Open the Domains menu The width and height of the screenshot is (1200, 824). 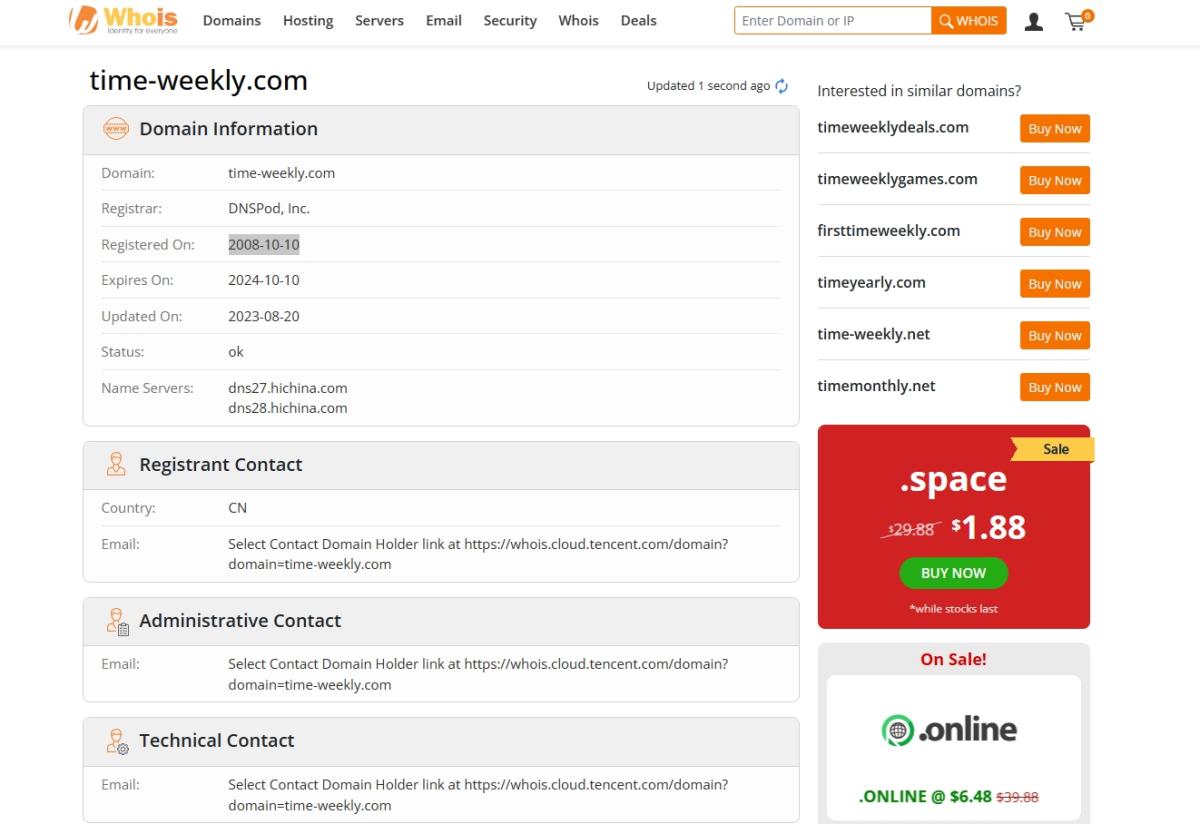(231, 21)
